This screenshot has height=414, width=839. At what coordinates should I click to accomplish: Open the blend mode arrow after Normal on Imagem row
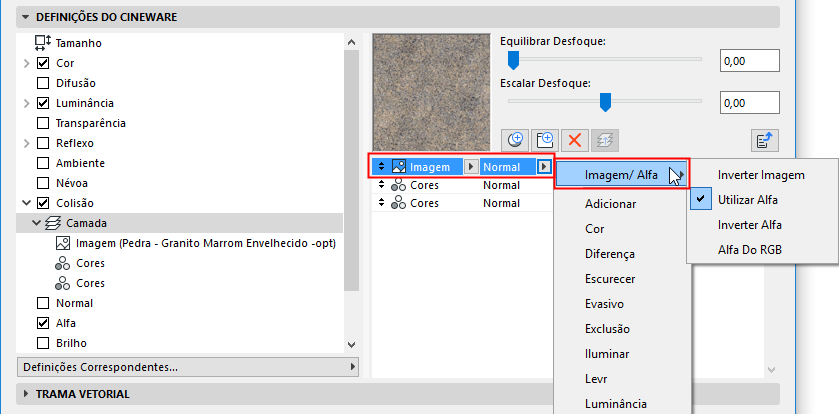pyautogui.click(x=544, y=167)
